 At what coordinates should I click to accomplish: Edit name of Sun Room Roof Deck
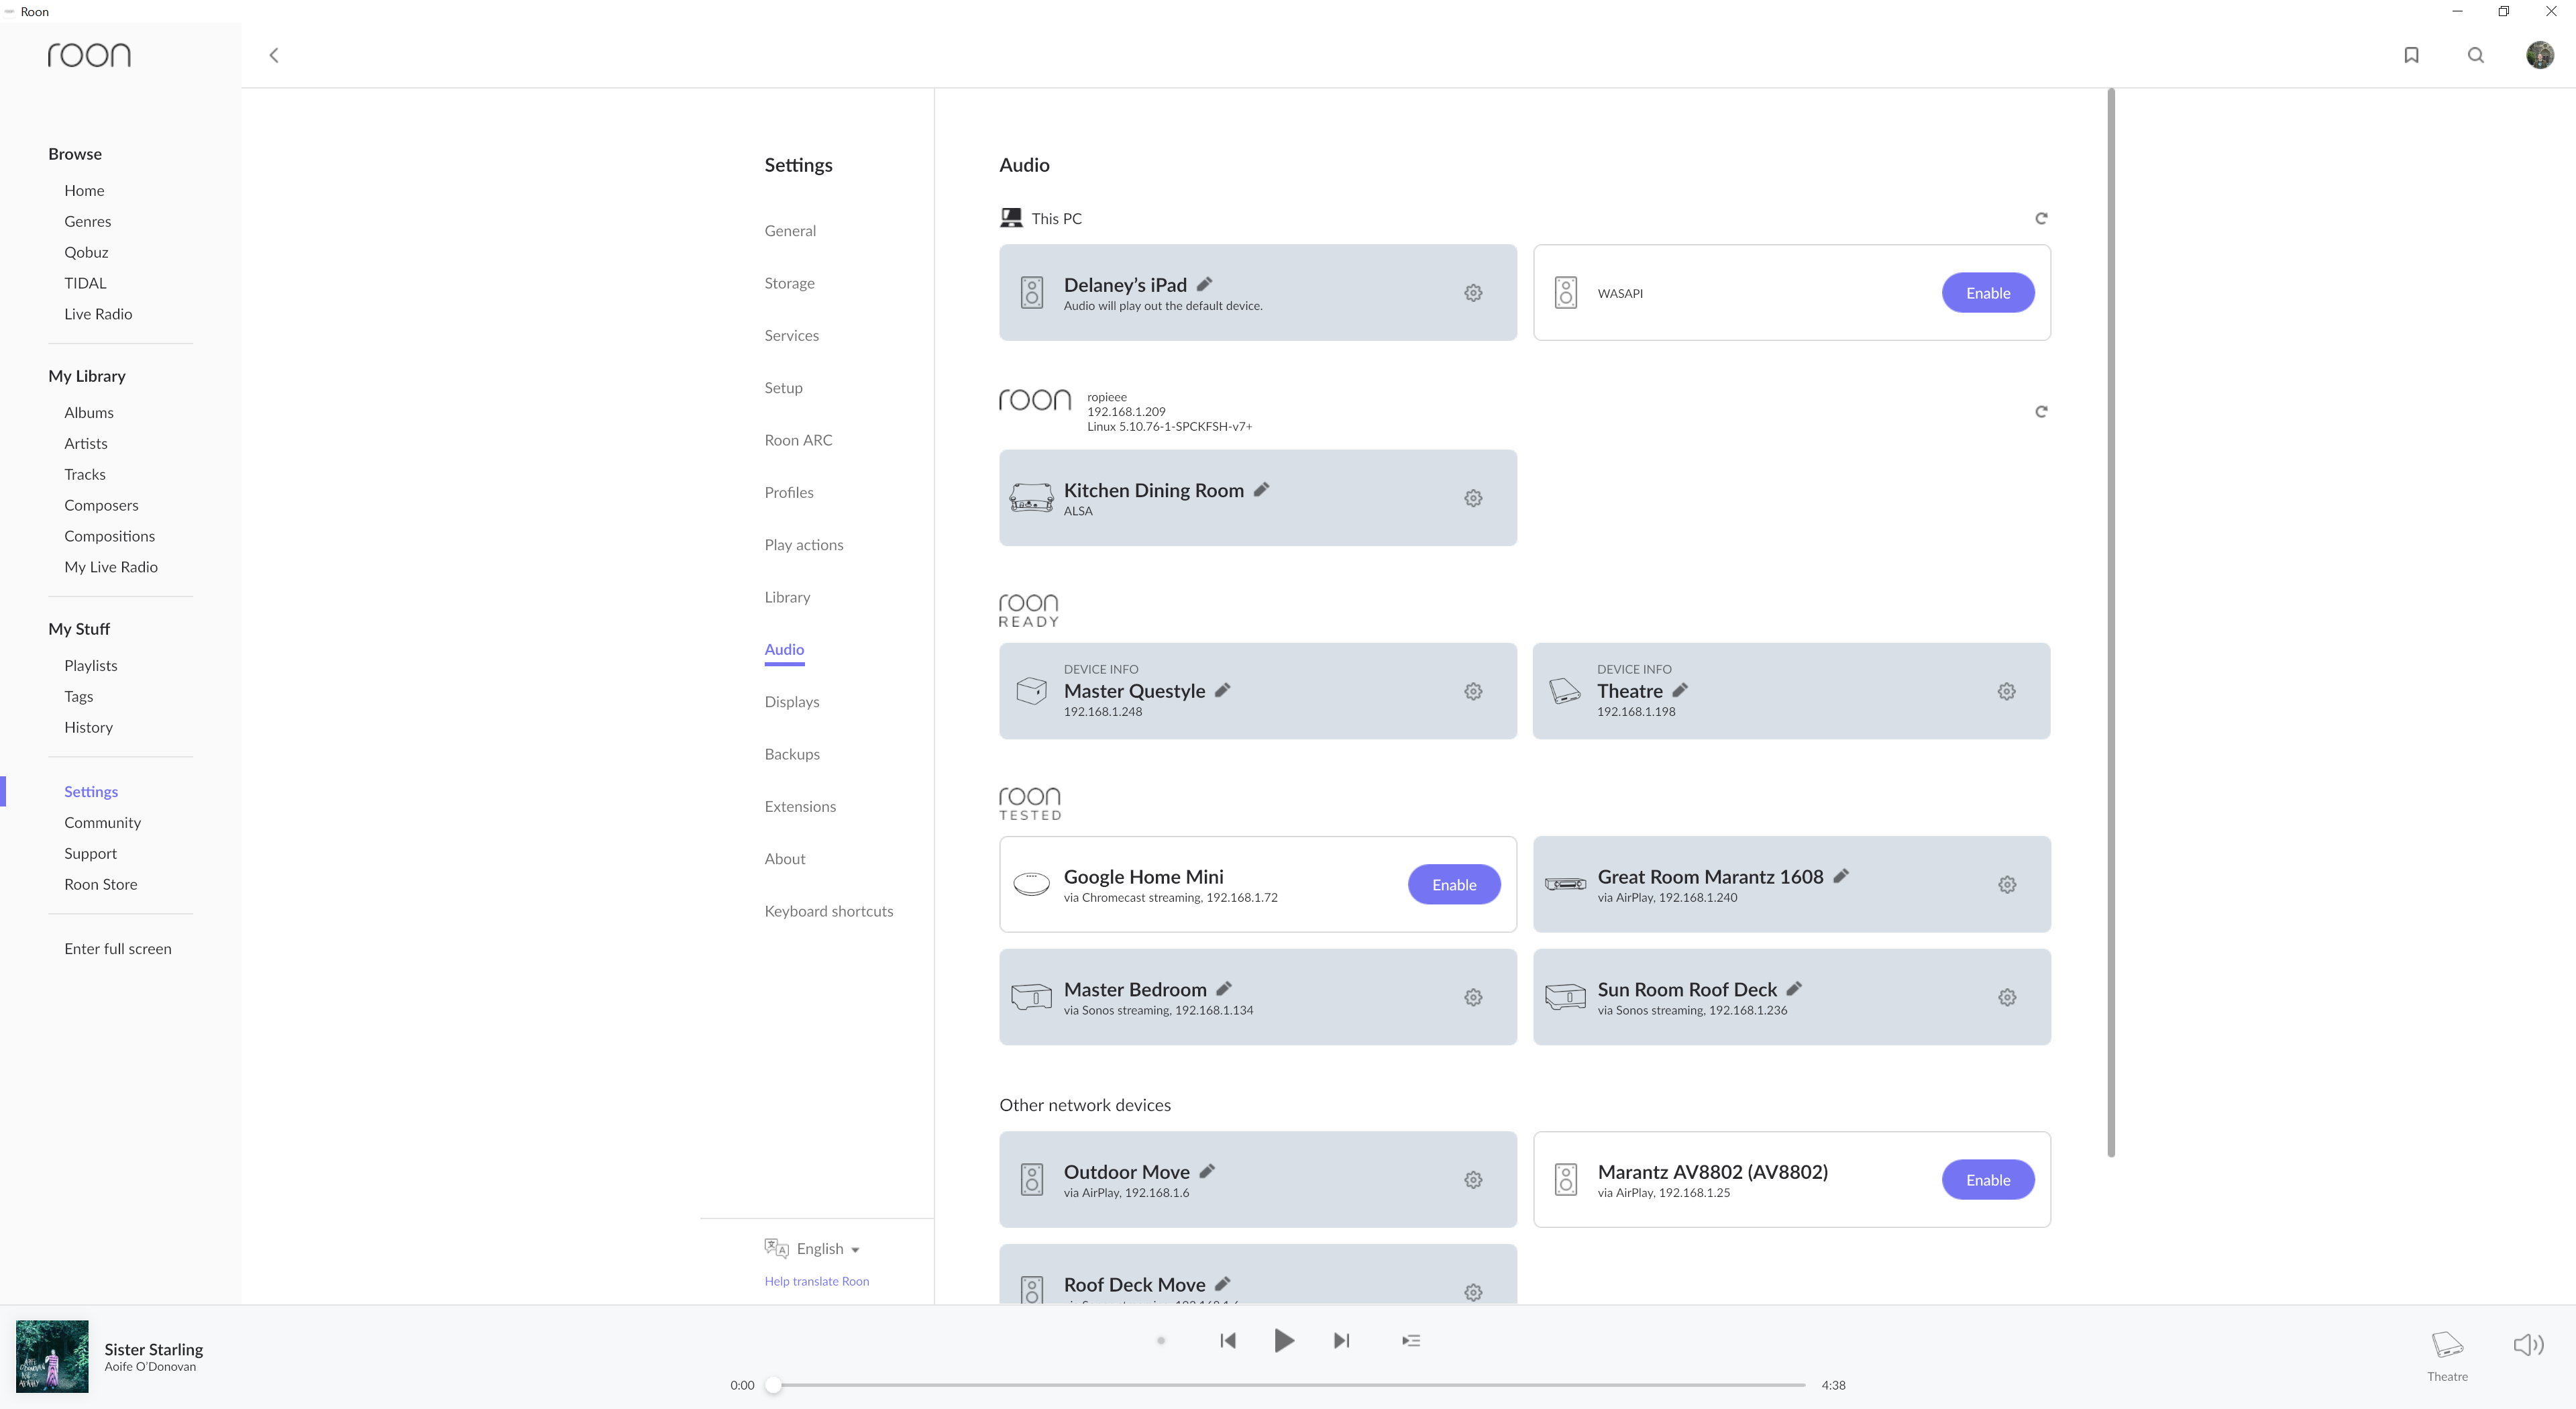pyautogui.click(x=1794, y=988)
